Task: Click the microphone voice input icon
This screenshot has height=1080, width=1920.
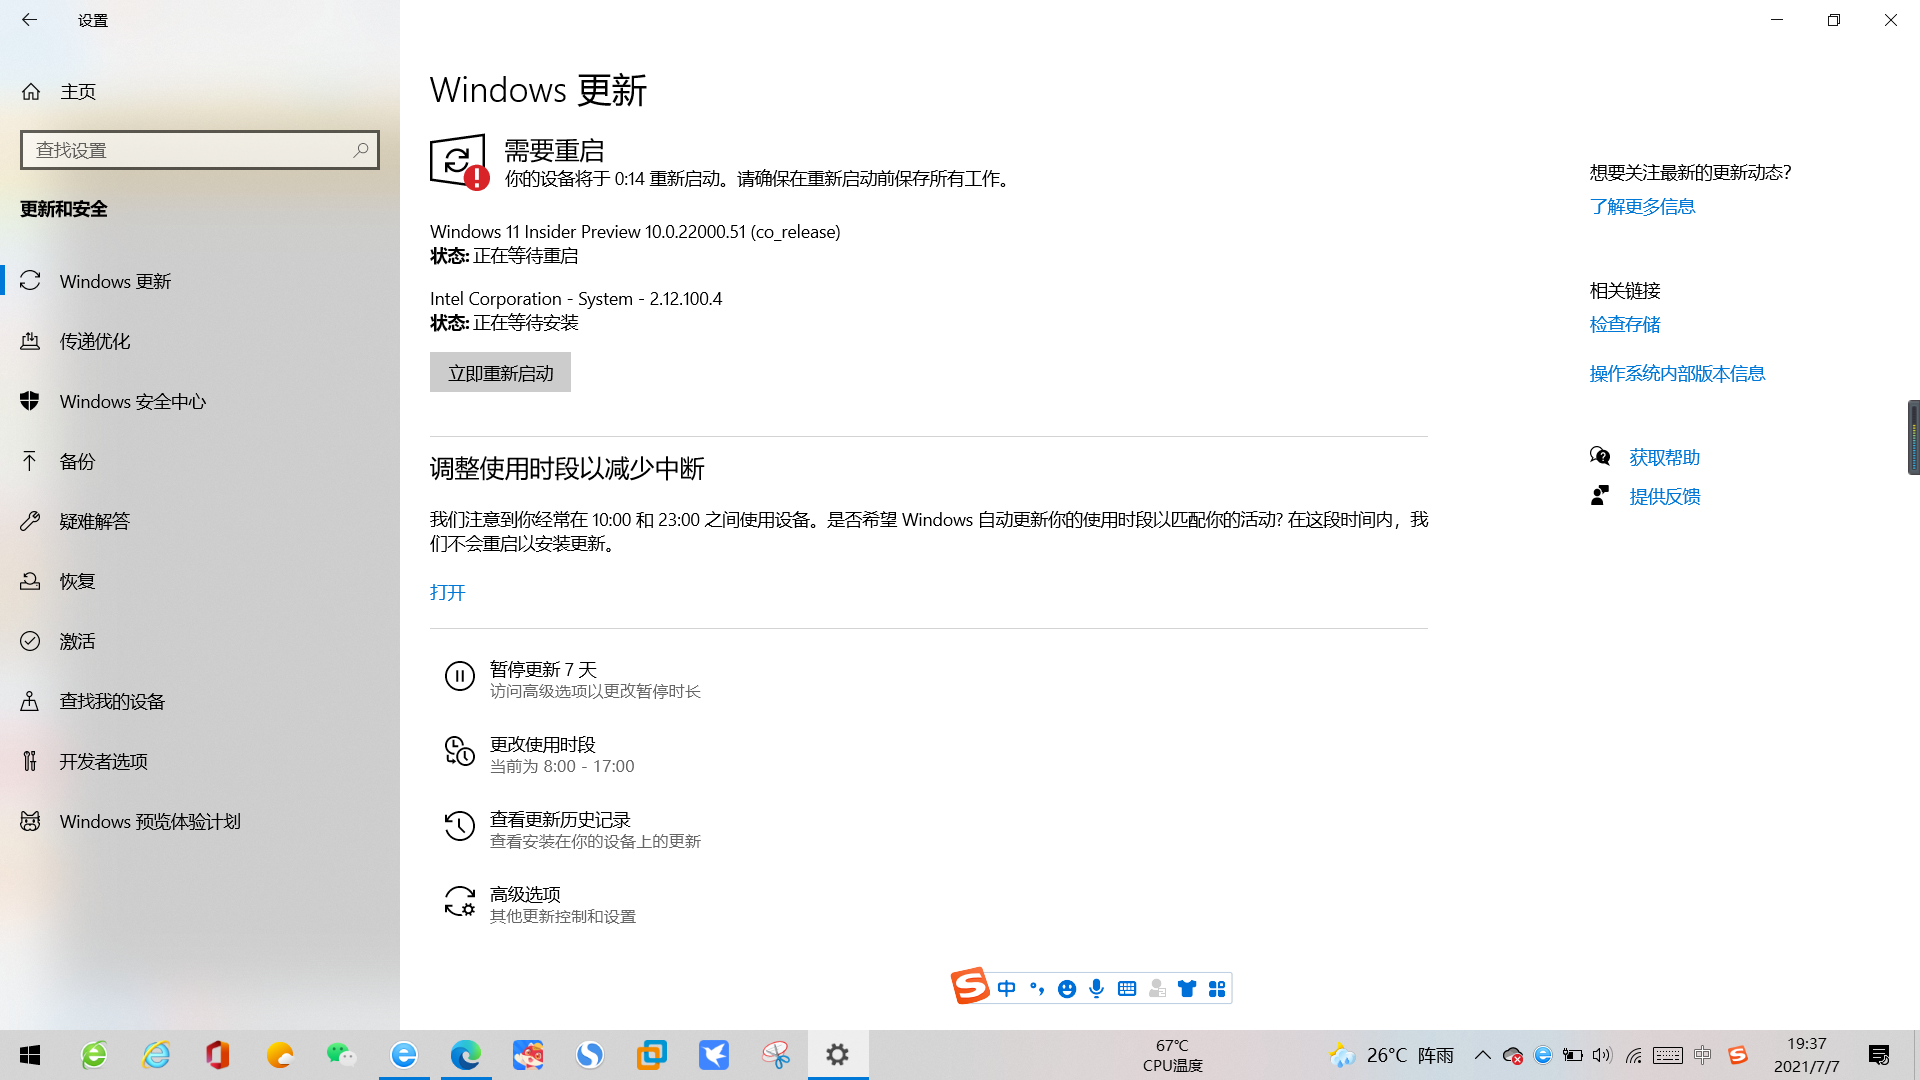Action: (x=1097, y=989)
